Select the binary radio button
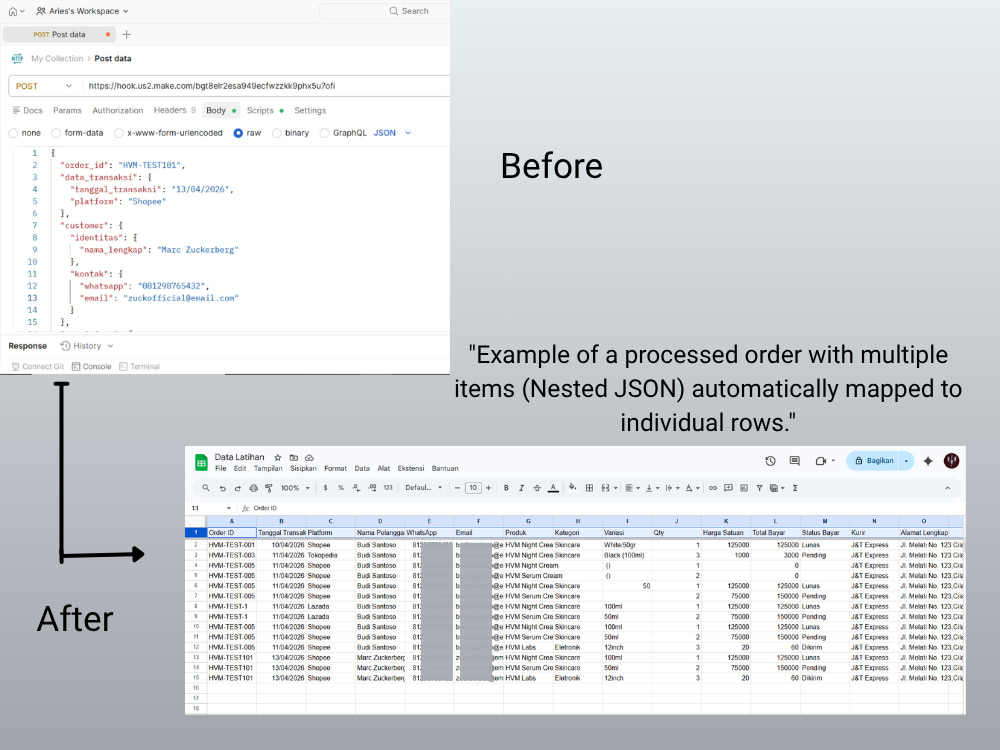This screenshot has width=1000, height=750. pos(276,133)
